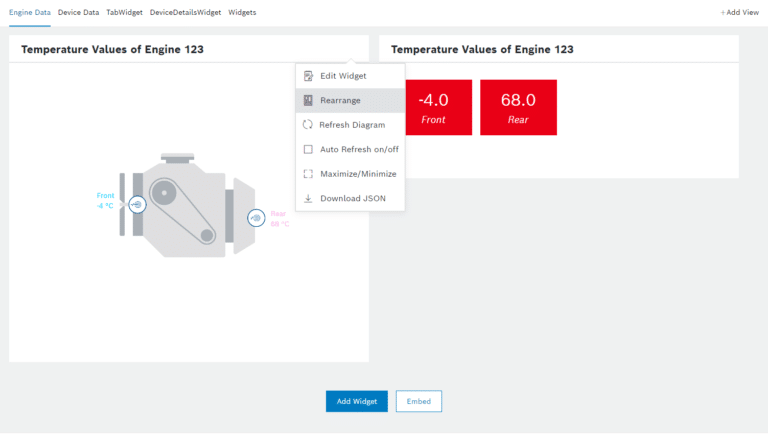Click the Front sensor icon on engine

pos(137,204)
